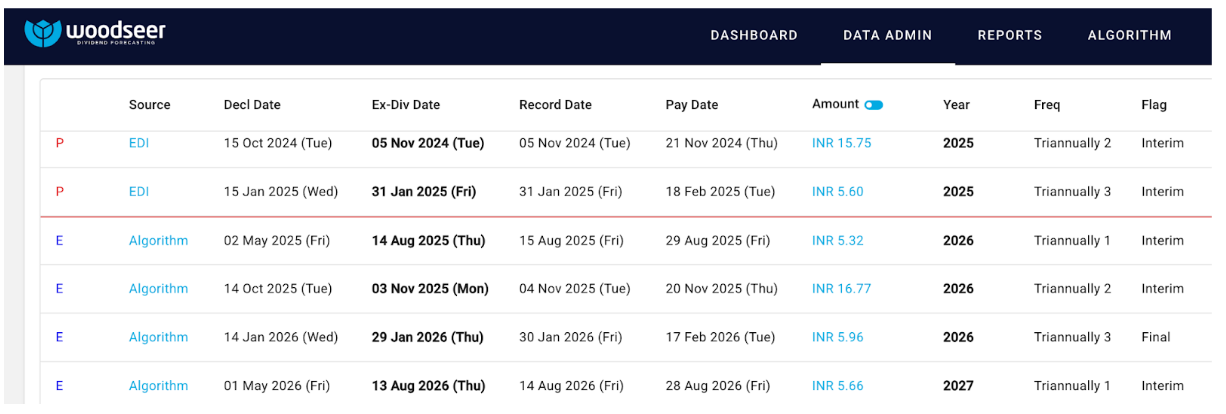Go to the Reports tab
1226x414 pixels.
1010,35
